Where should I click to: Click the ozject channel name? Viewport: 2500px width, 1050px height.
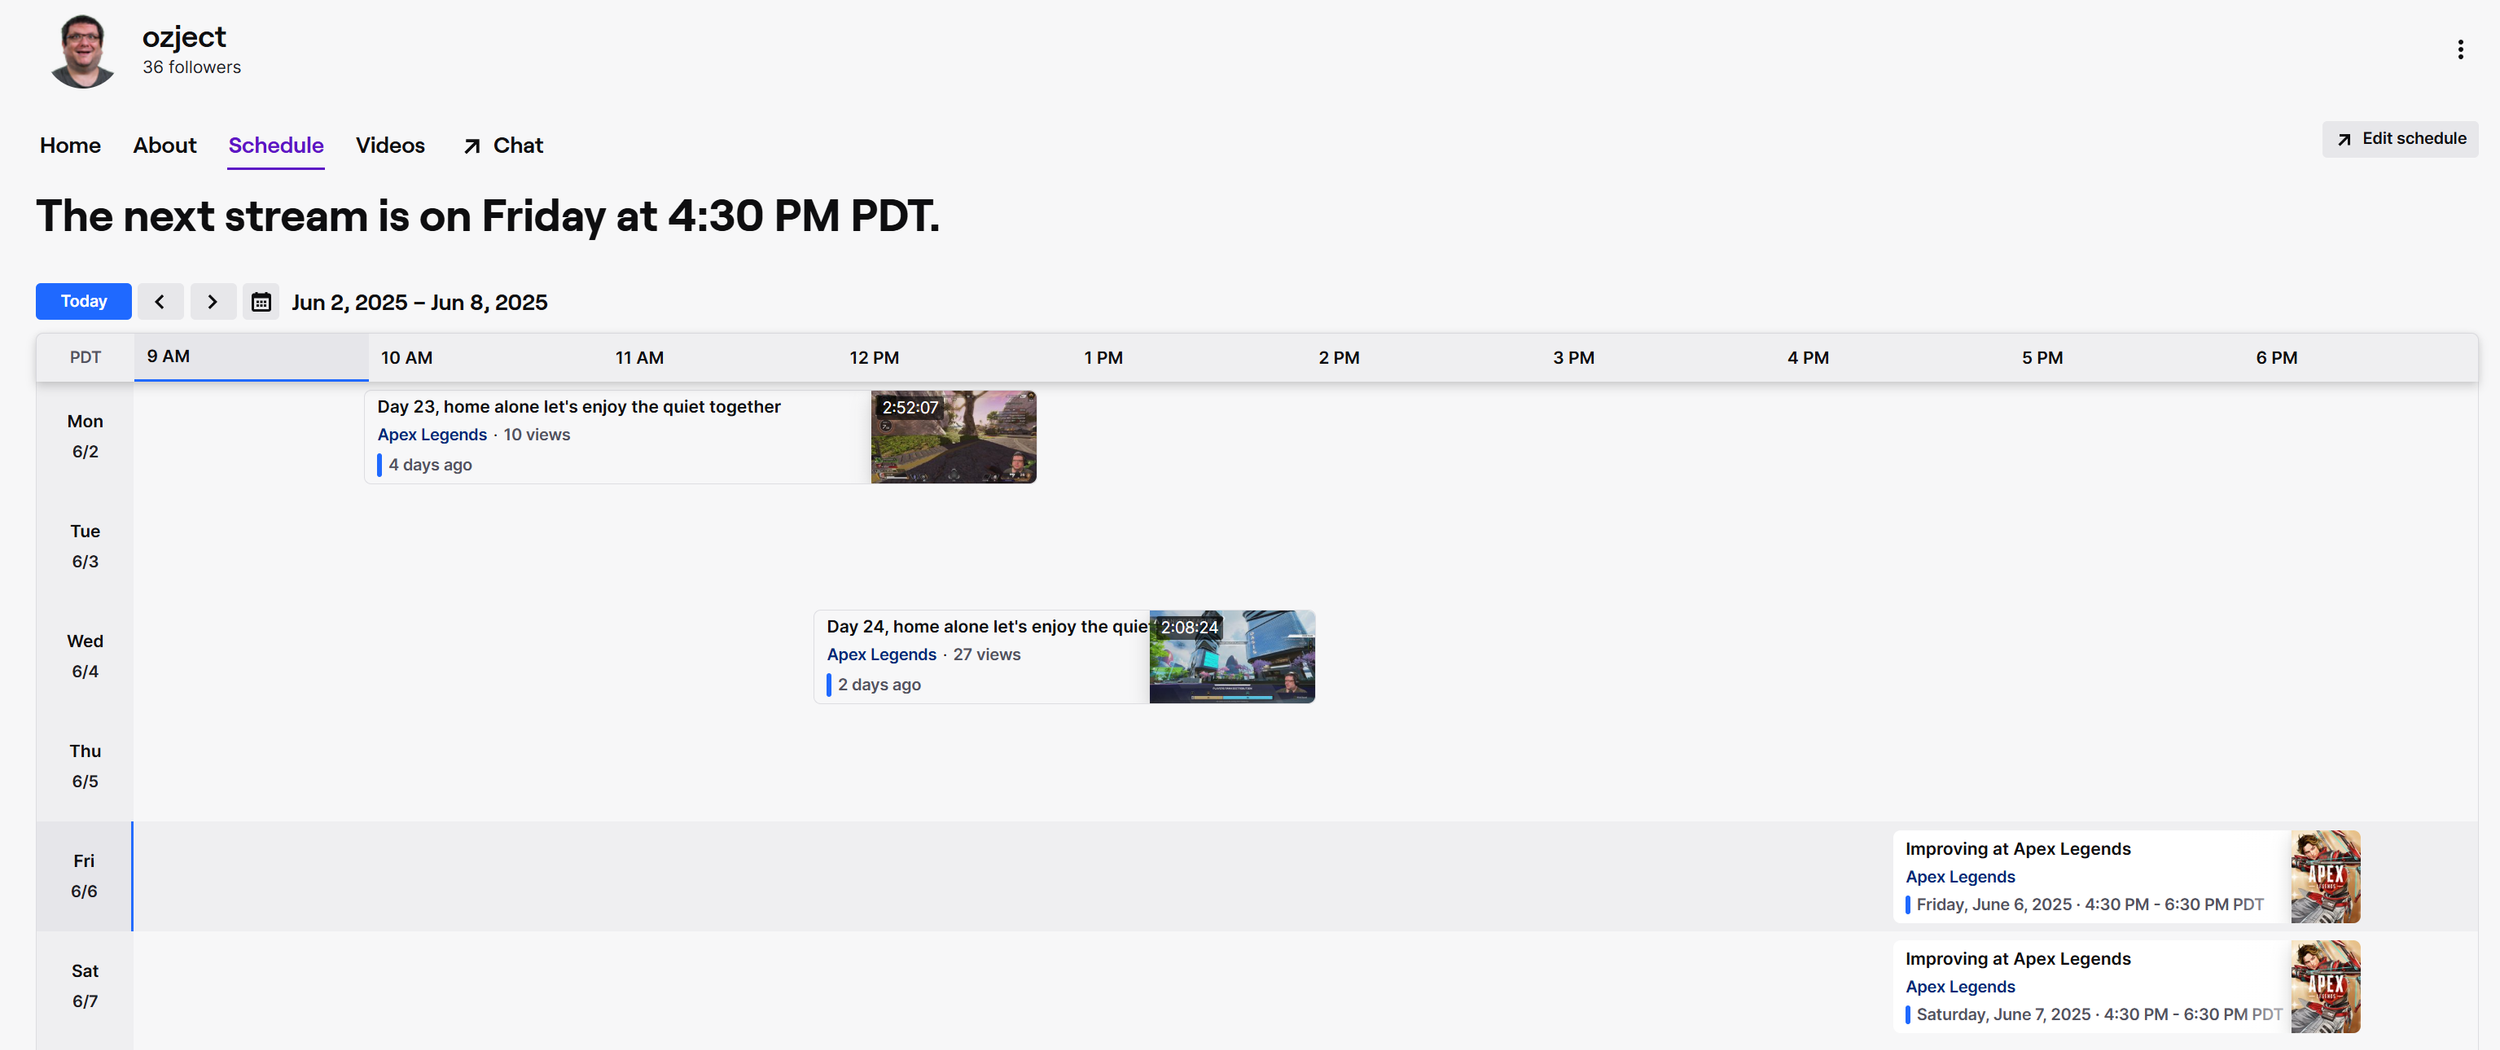coord(184,37)
